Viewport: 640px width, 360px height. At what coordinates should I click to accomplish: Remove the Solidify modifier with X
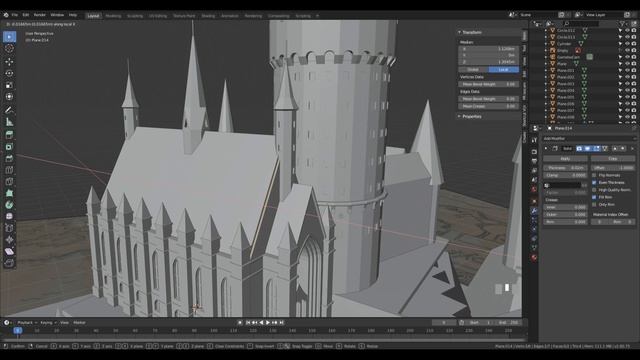click(x=632, y=149)
